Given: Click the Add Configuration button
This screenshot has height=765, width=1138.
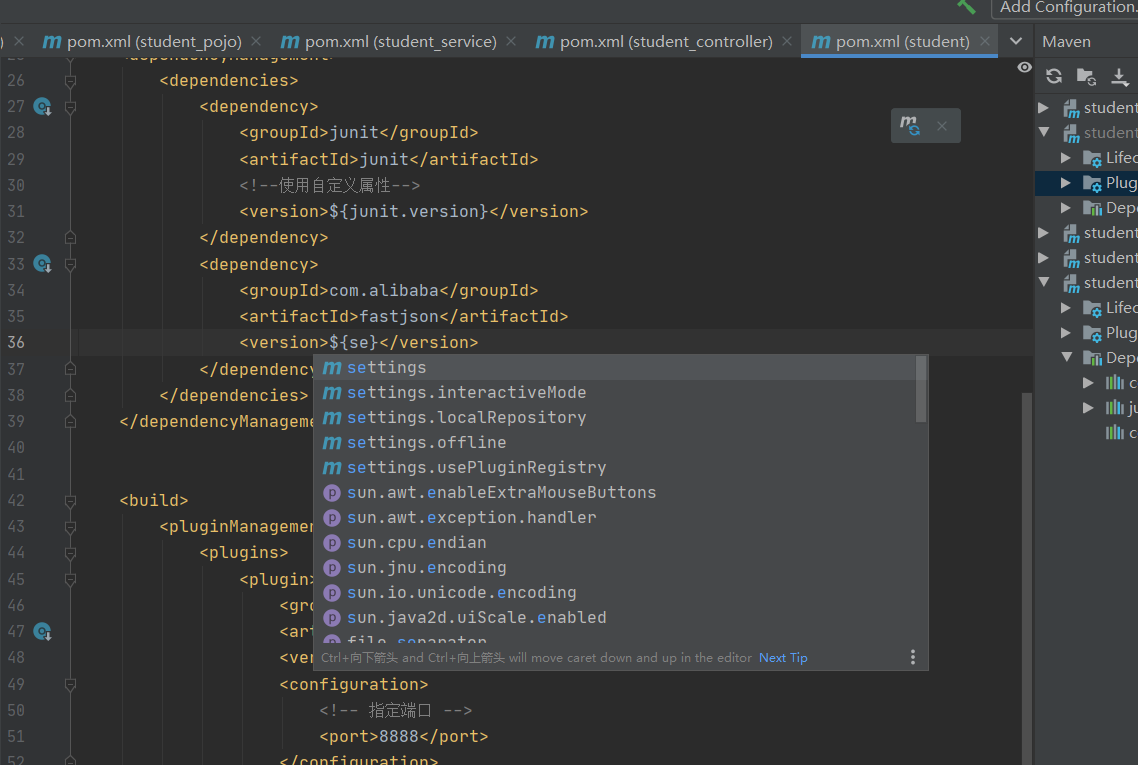Looking at the screenshot, I should click(x=1067, y=7).
